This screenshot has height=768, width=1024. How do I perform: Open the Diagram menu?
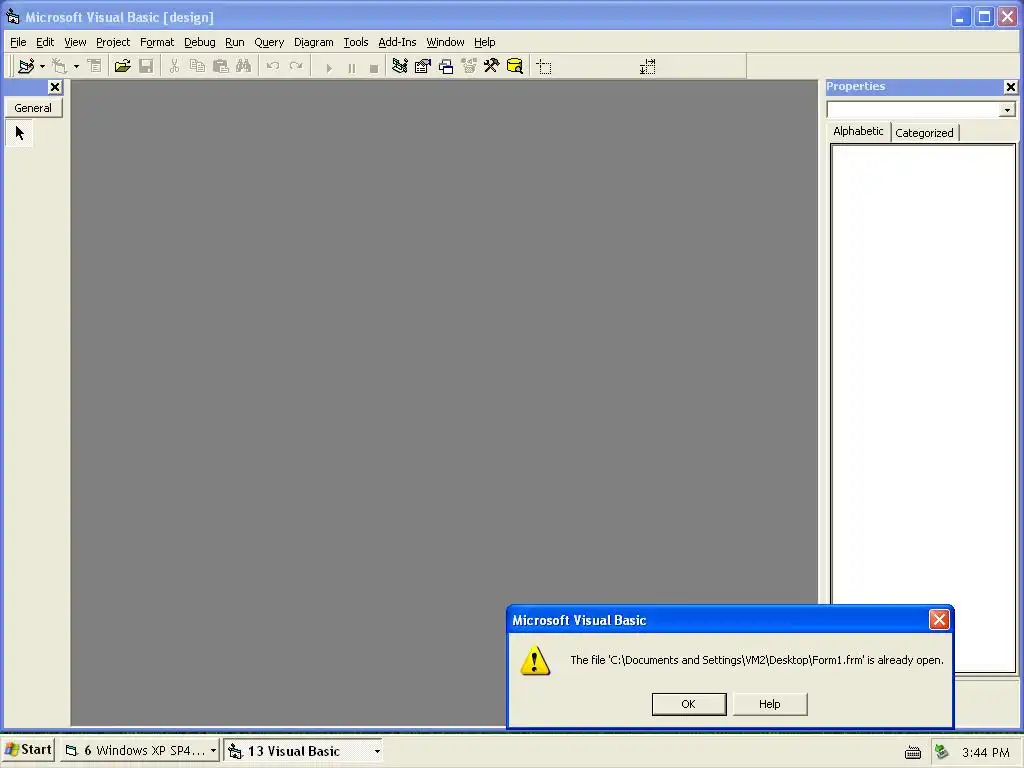pos(313,42)
